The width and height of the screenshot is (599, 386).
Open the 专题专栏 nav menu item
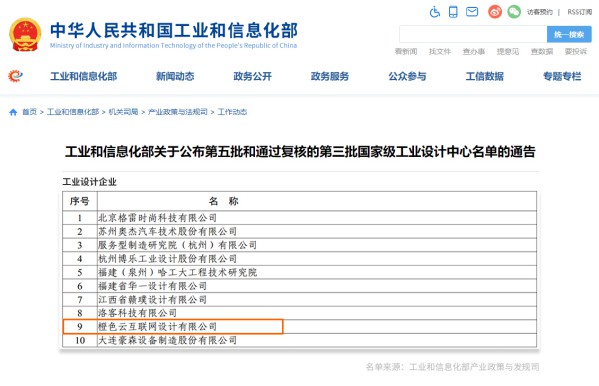(562, 76)
